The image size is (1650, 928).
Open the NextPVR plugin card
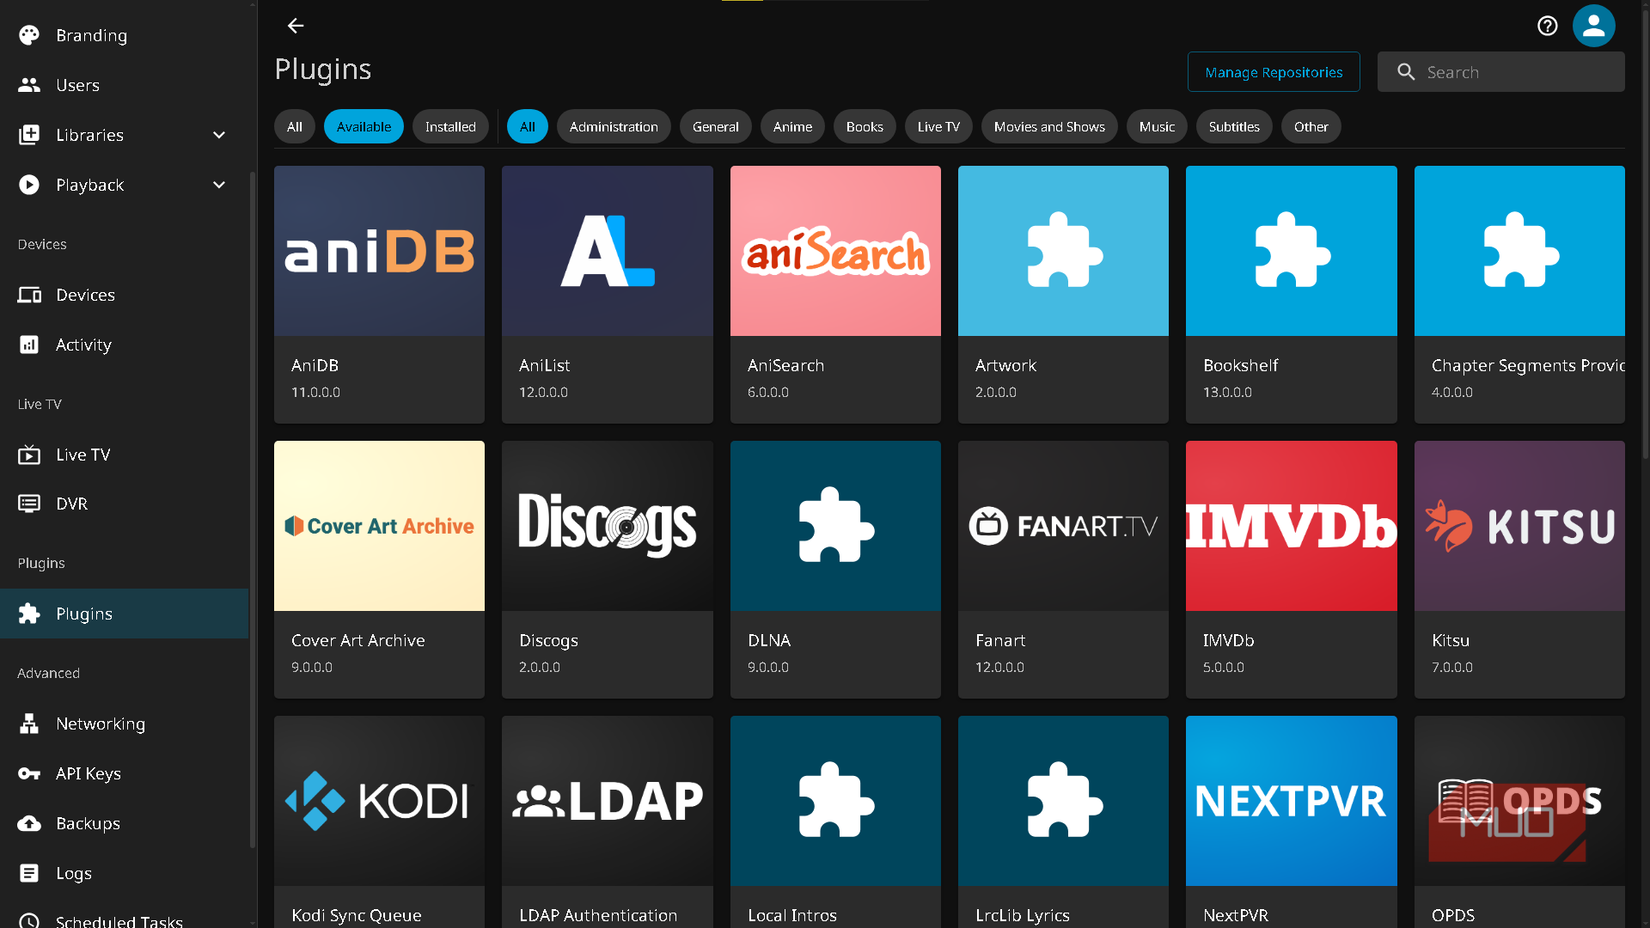click(x=1291, y=822)
